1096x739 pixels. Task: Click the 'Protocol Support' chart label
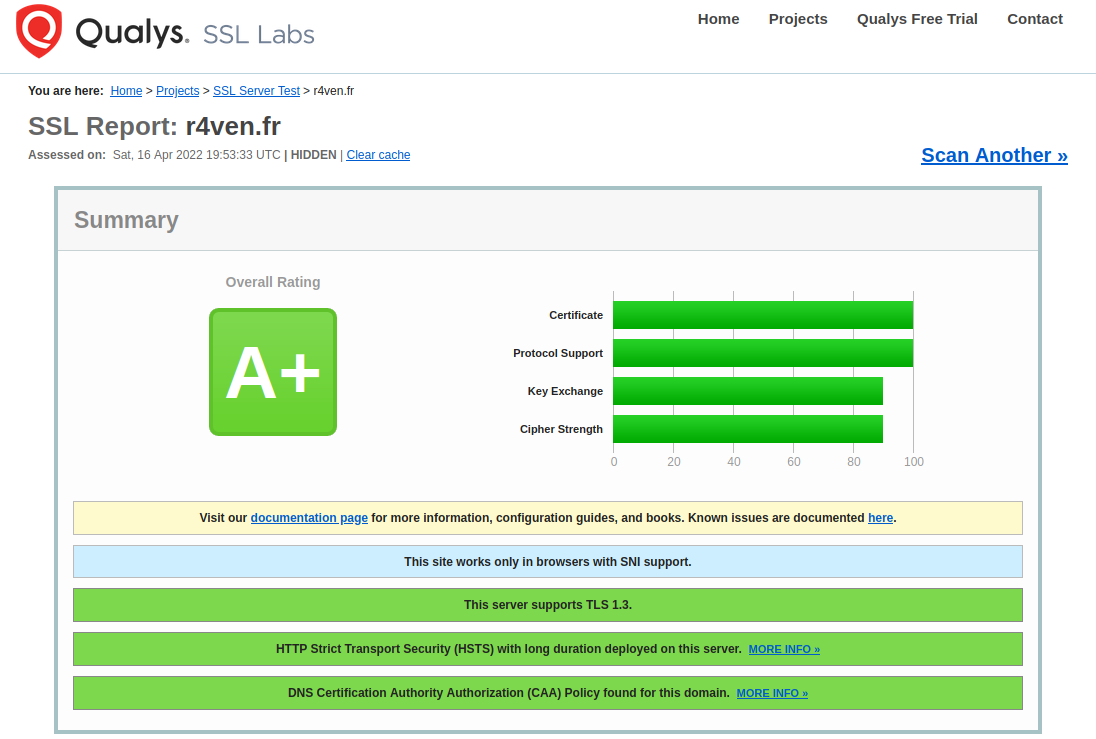tap(558, 354)
